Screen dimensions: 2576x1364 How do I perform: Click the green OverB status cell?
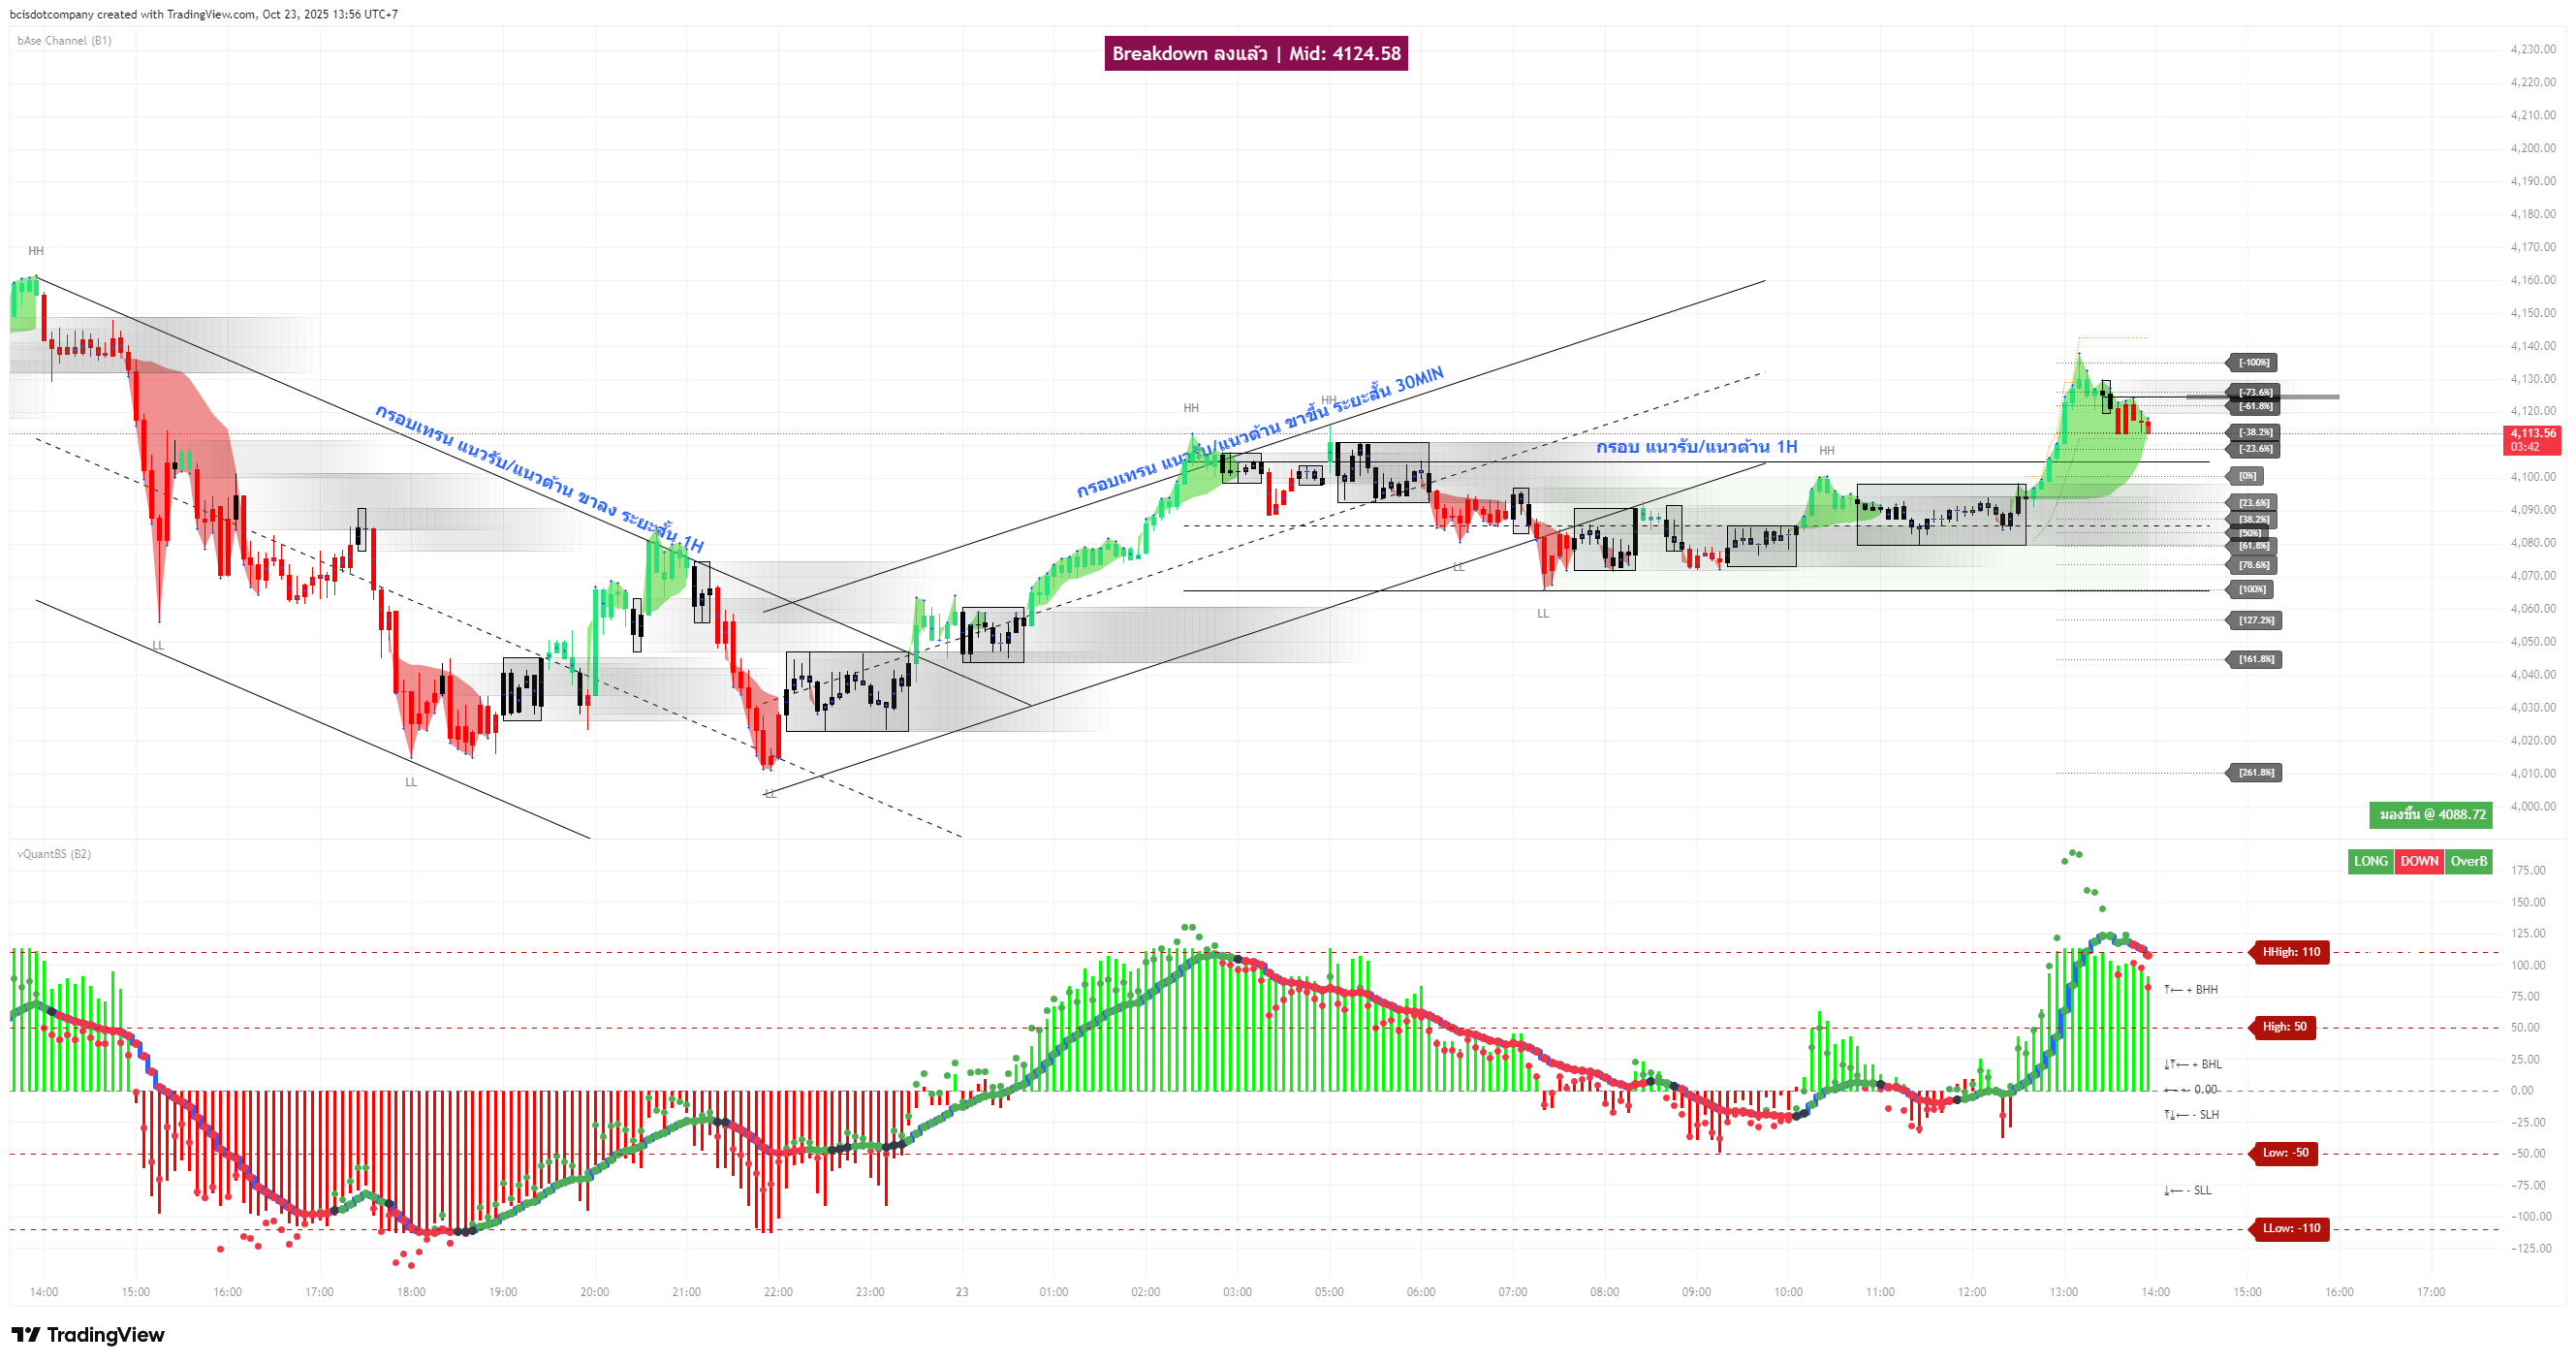pyautogui.click(x=2468, y=861)
